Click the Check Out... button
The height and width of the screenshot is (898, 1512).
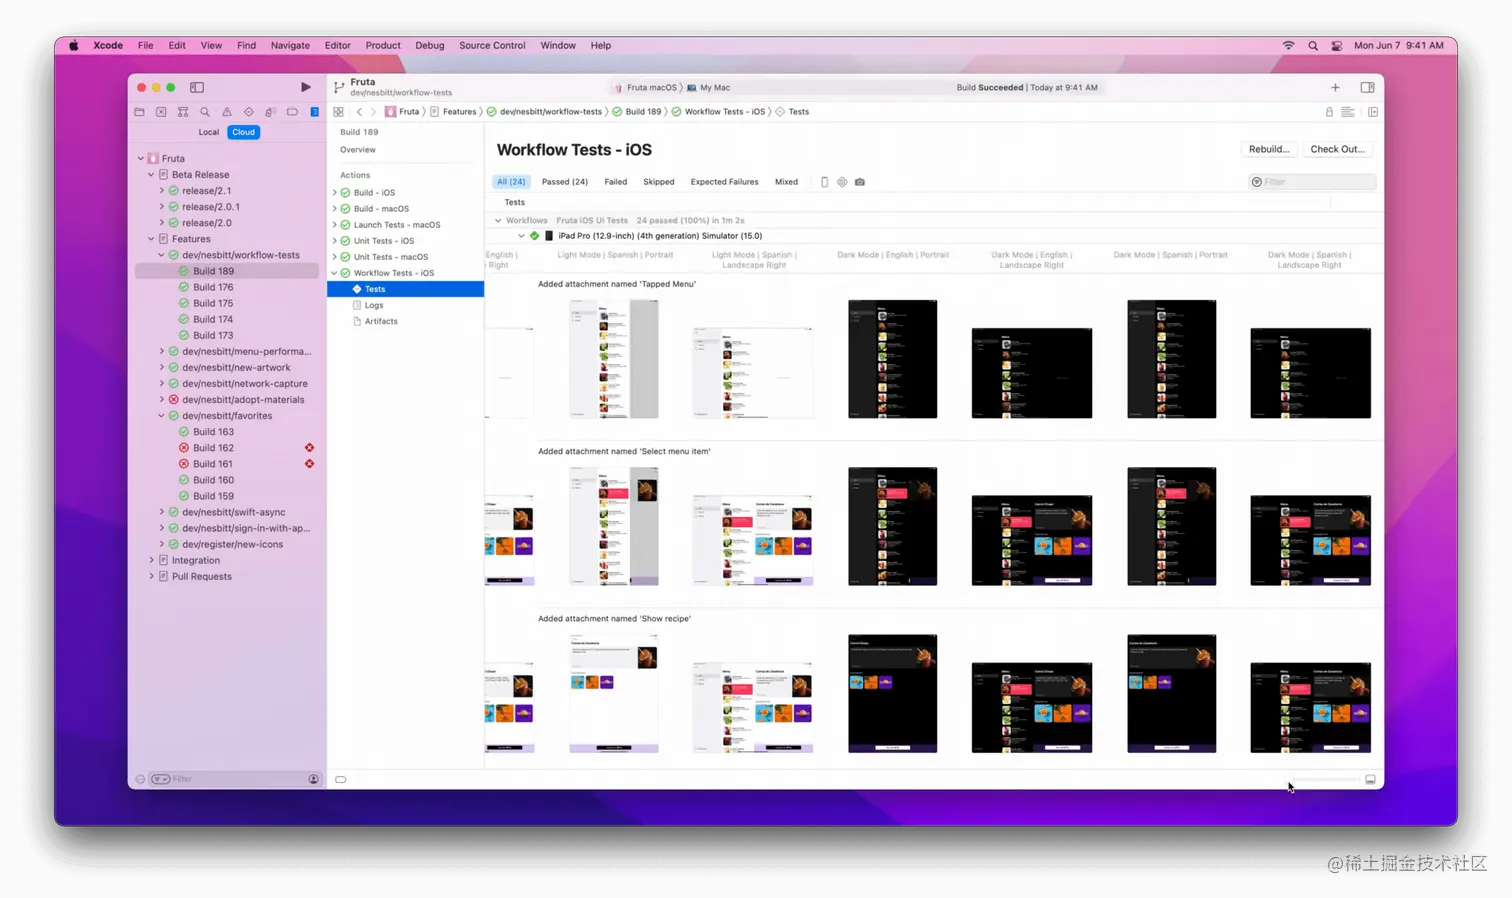point(1337,149)
